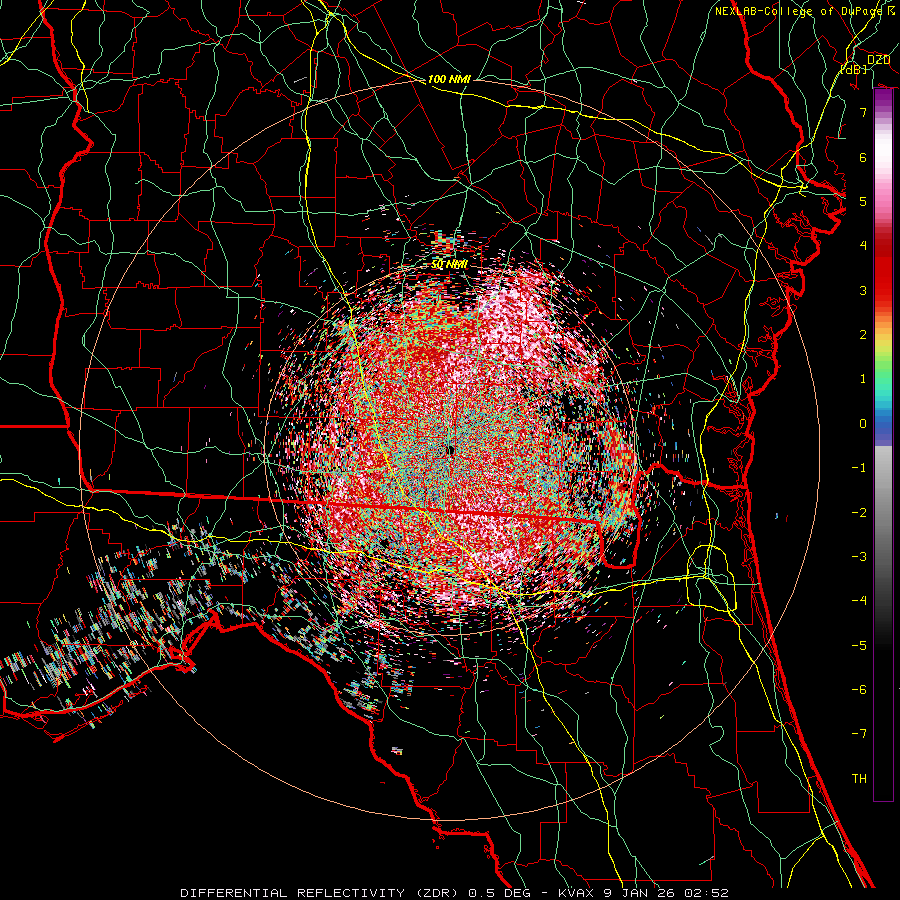Image resolution: width=900 pixels, height=900 pixels.
Task: Click the 7 value on color scale
Action: coord(863,112)
